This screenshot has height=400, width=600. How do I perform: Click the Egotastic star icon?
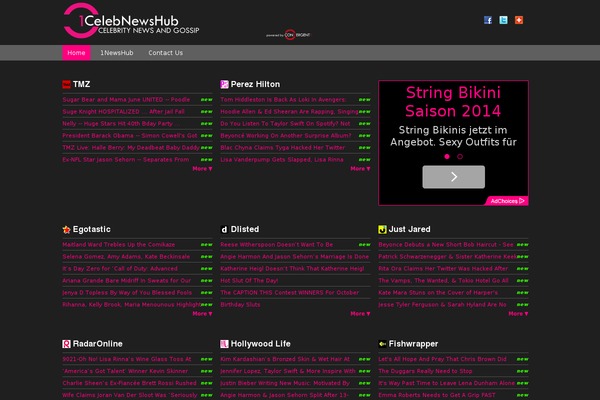(66, 229)
